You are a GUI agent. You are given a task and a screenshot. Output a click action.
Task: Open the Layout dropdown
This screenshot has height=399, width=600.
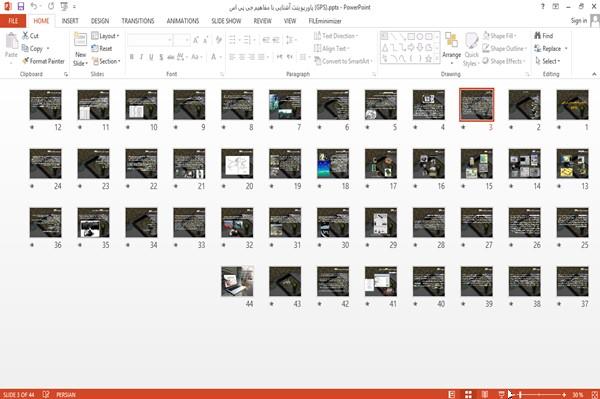click(x=105, y=36)
